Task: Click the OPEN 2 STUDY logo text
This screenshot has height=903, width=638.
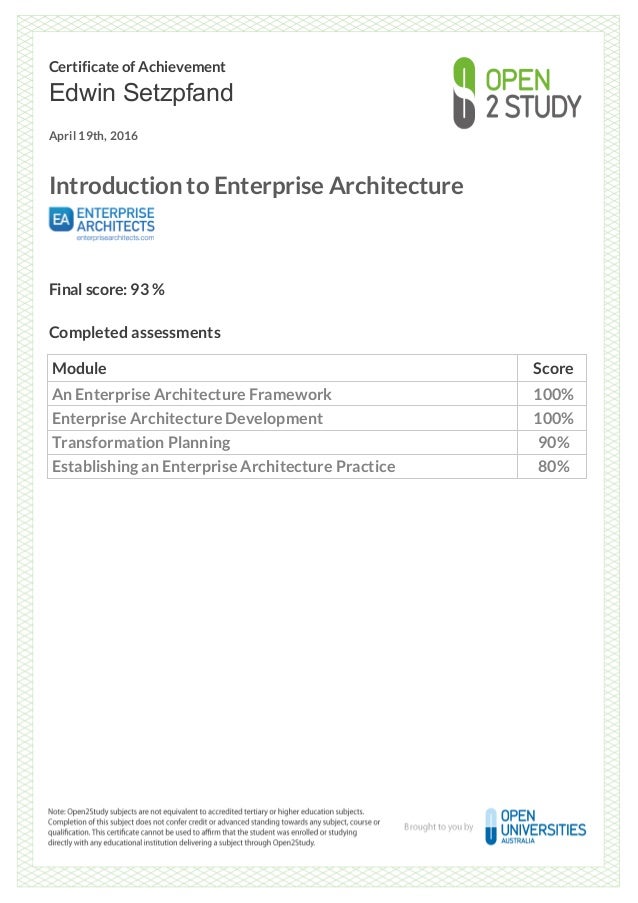Action: 533,94
